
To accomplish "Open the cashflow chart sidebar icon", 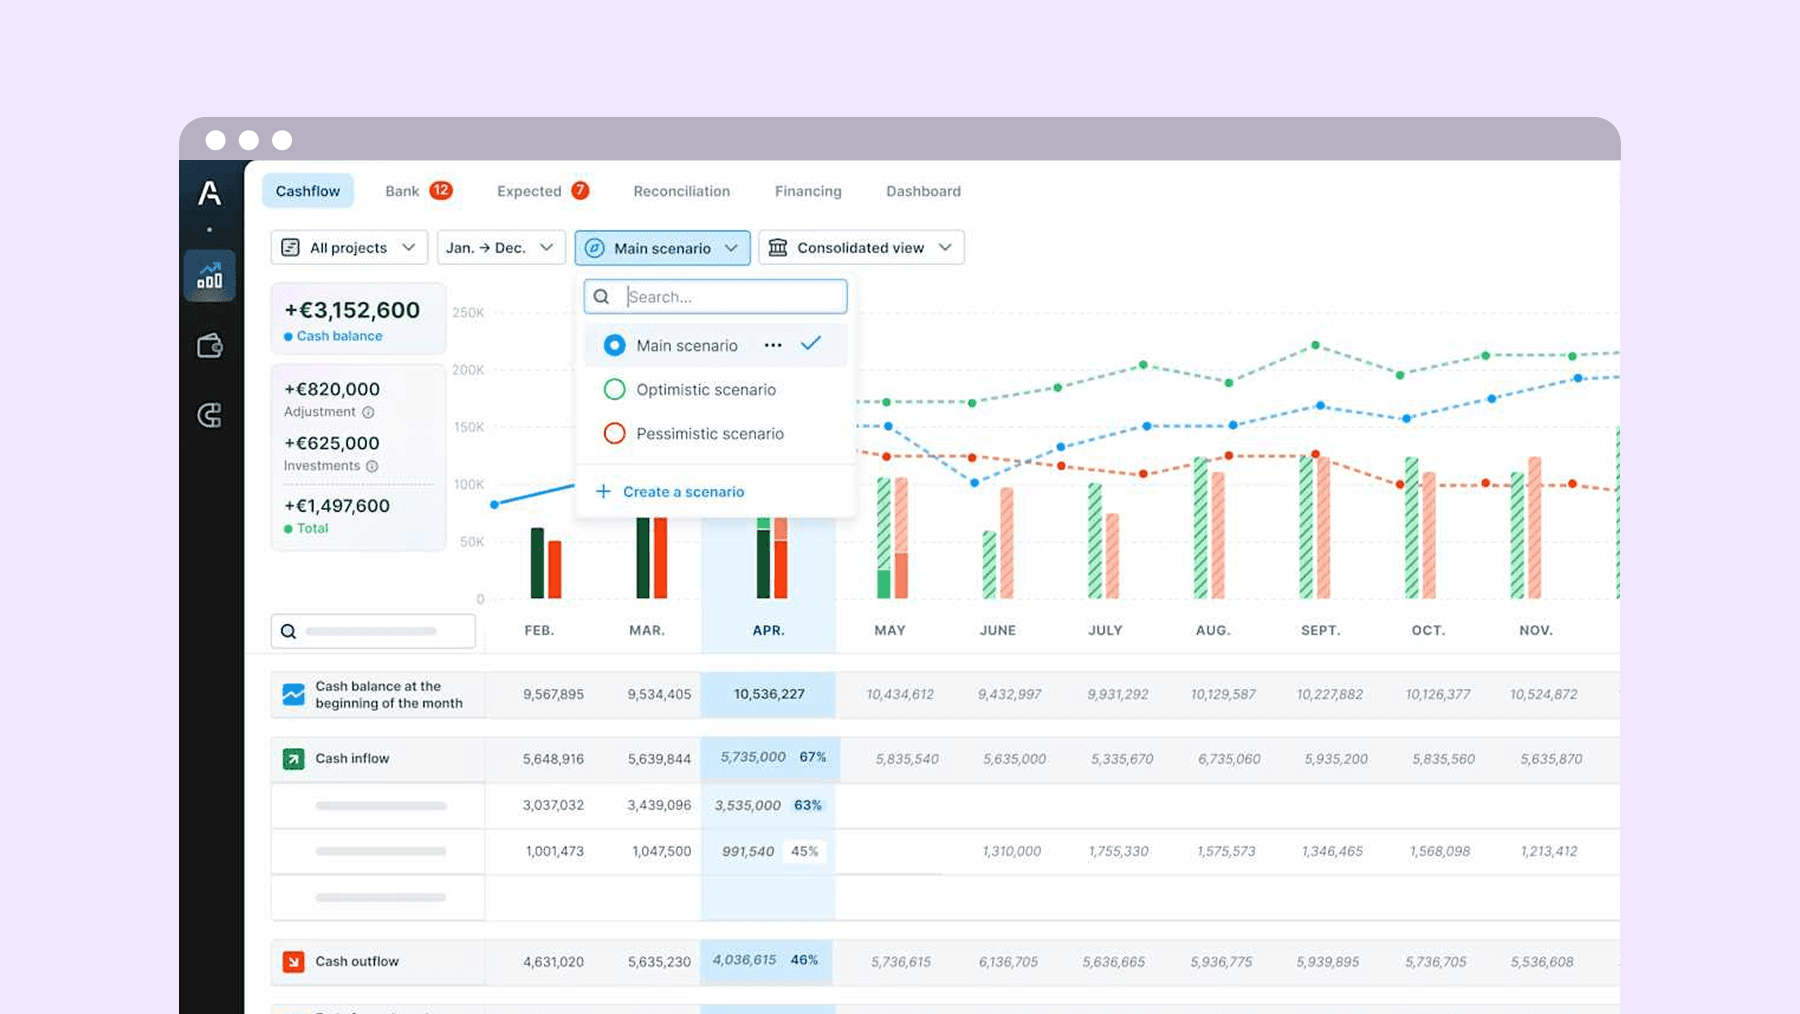I will (210, 275).
